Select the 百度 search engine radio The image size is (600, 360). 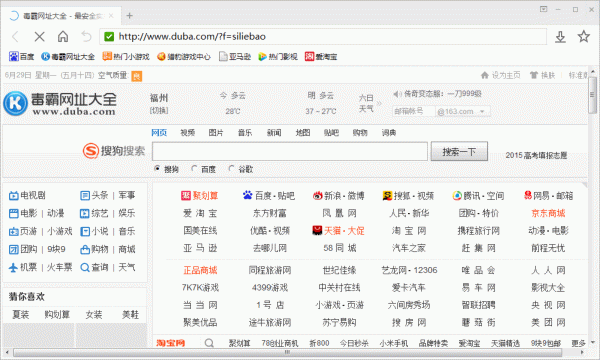tap(194, 169)
